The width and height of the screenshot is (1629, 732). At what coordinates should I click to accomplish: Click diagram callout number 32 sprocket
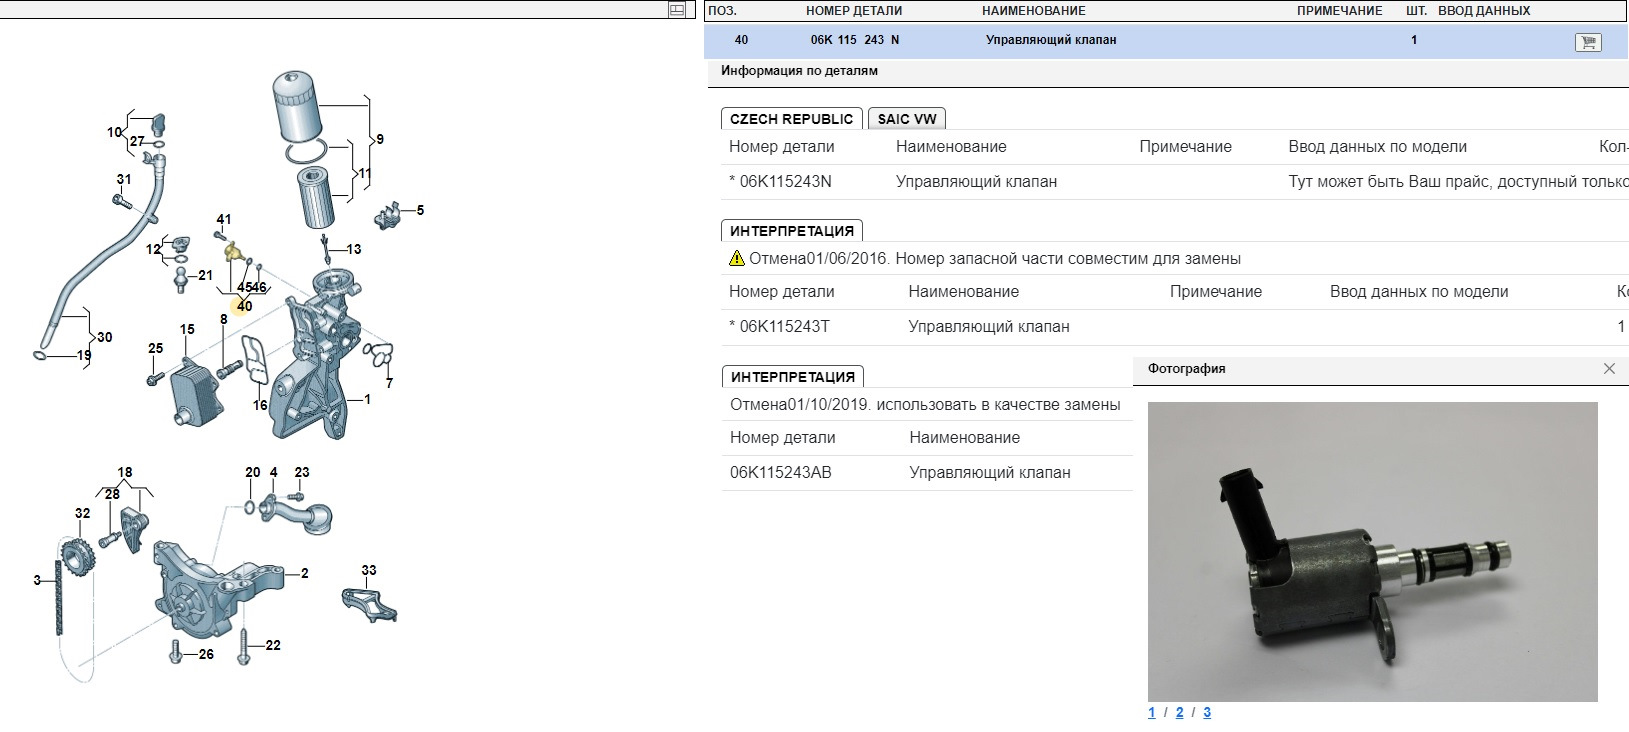pos(82,513)
